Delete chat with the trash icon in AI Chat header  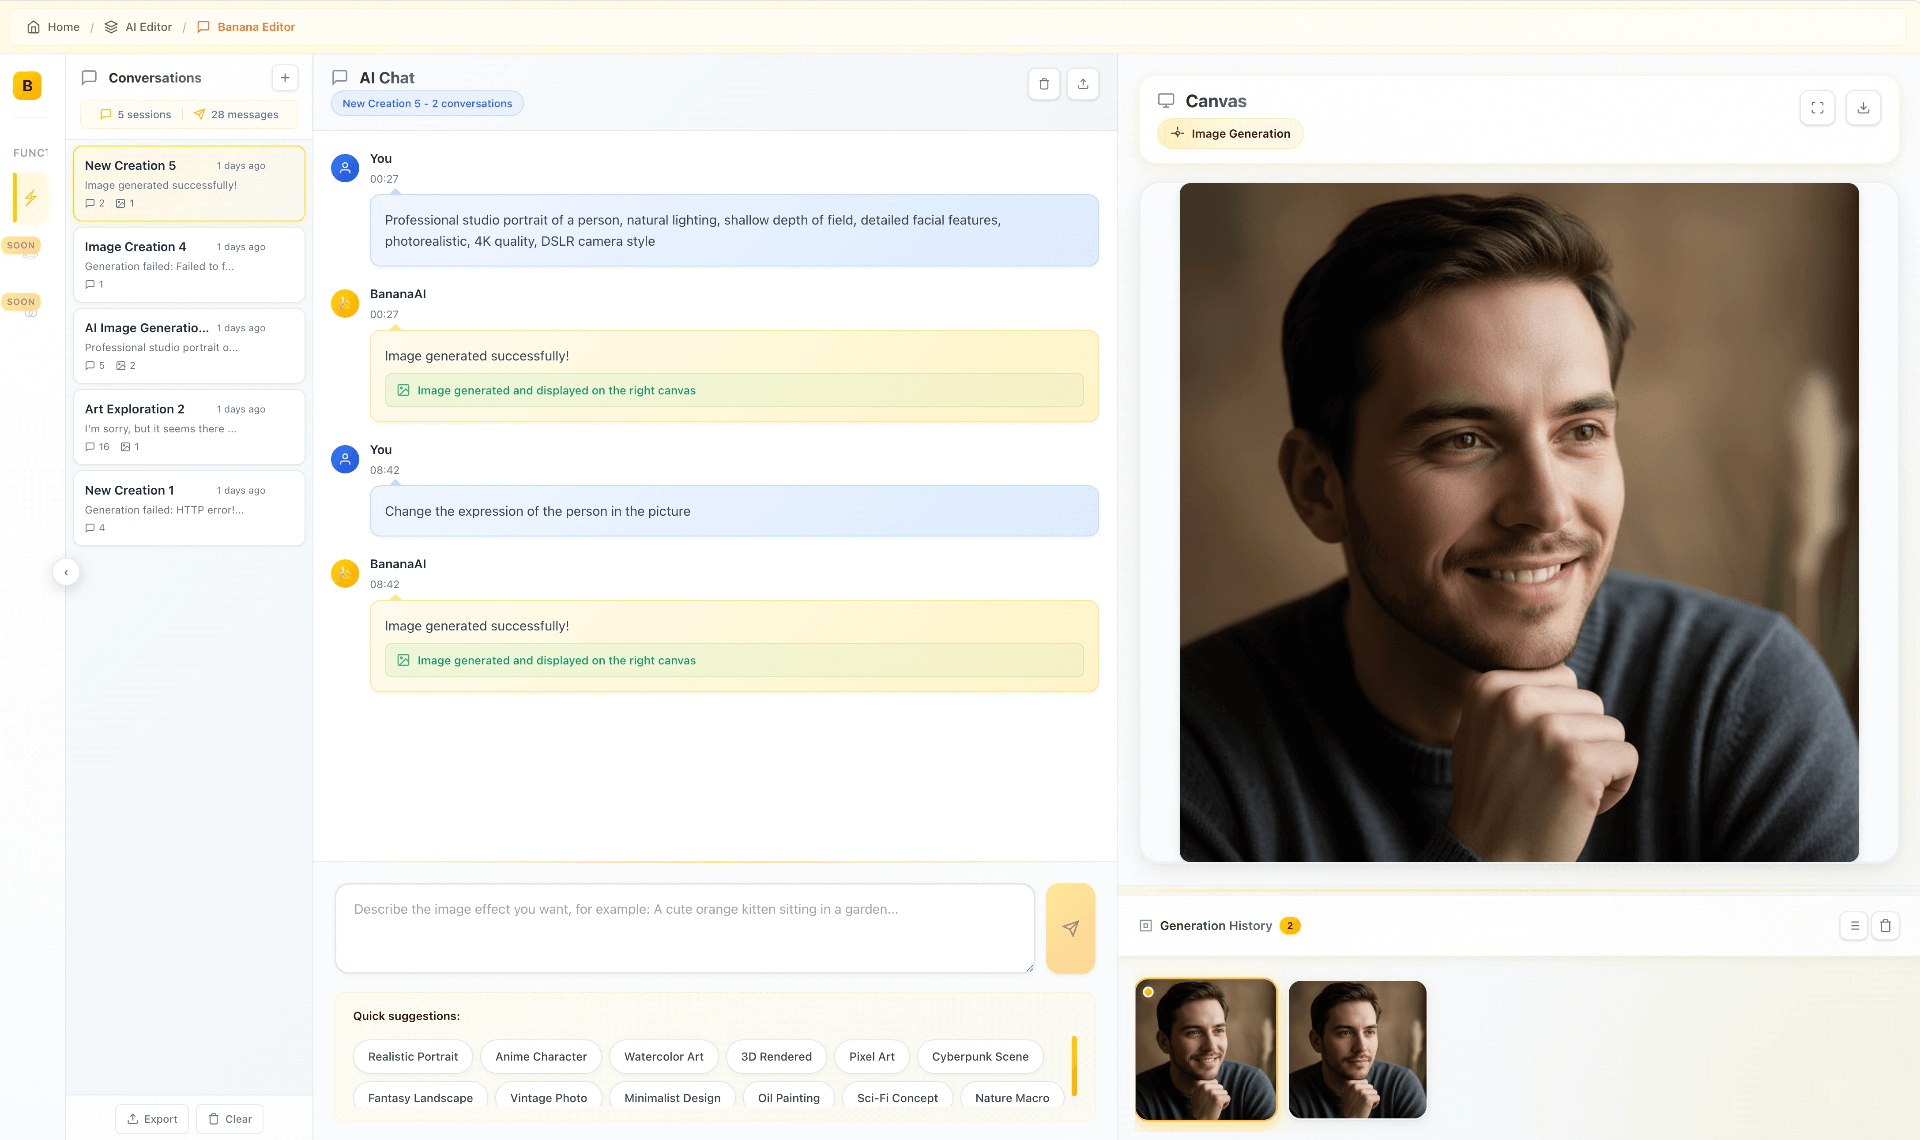[x=1044, y=84]
